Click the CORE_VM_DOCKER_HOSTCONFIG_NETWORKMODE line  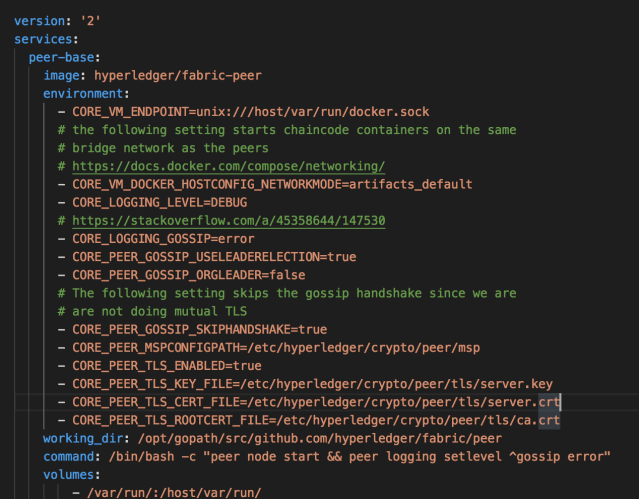point(272,184)
